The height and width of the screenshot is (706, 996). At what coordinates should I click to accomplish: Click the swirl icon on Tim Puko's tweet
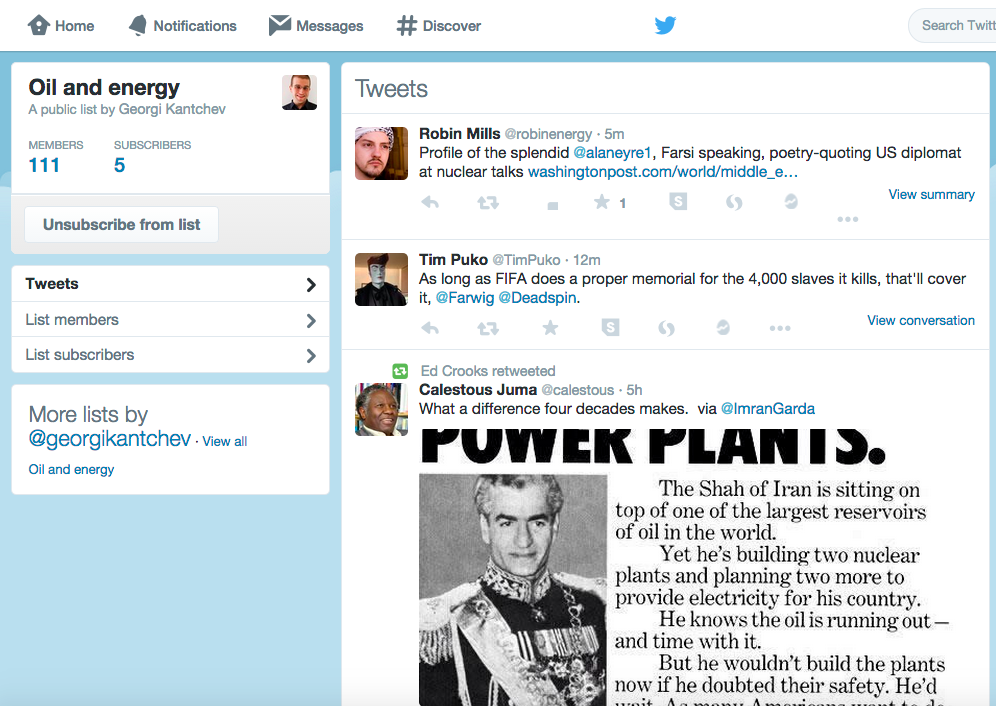[666, 329]
